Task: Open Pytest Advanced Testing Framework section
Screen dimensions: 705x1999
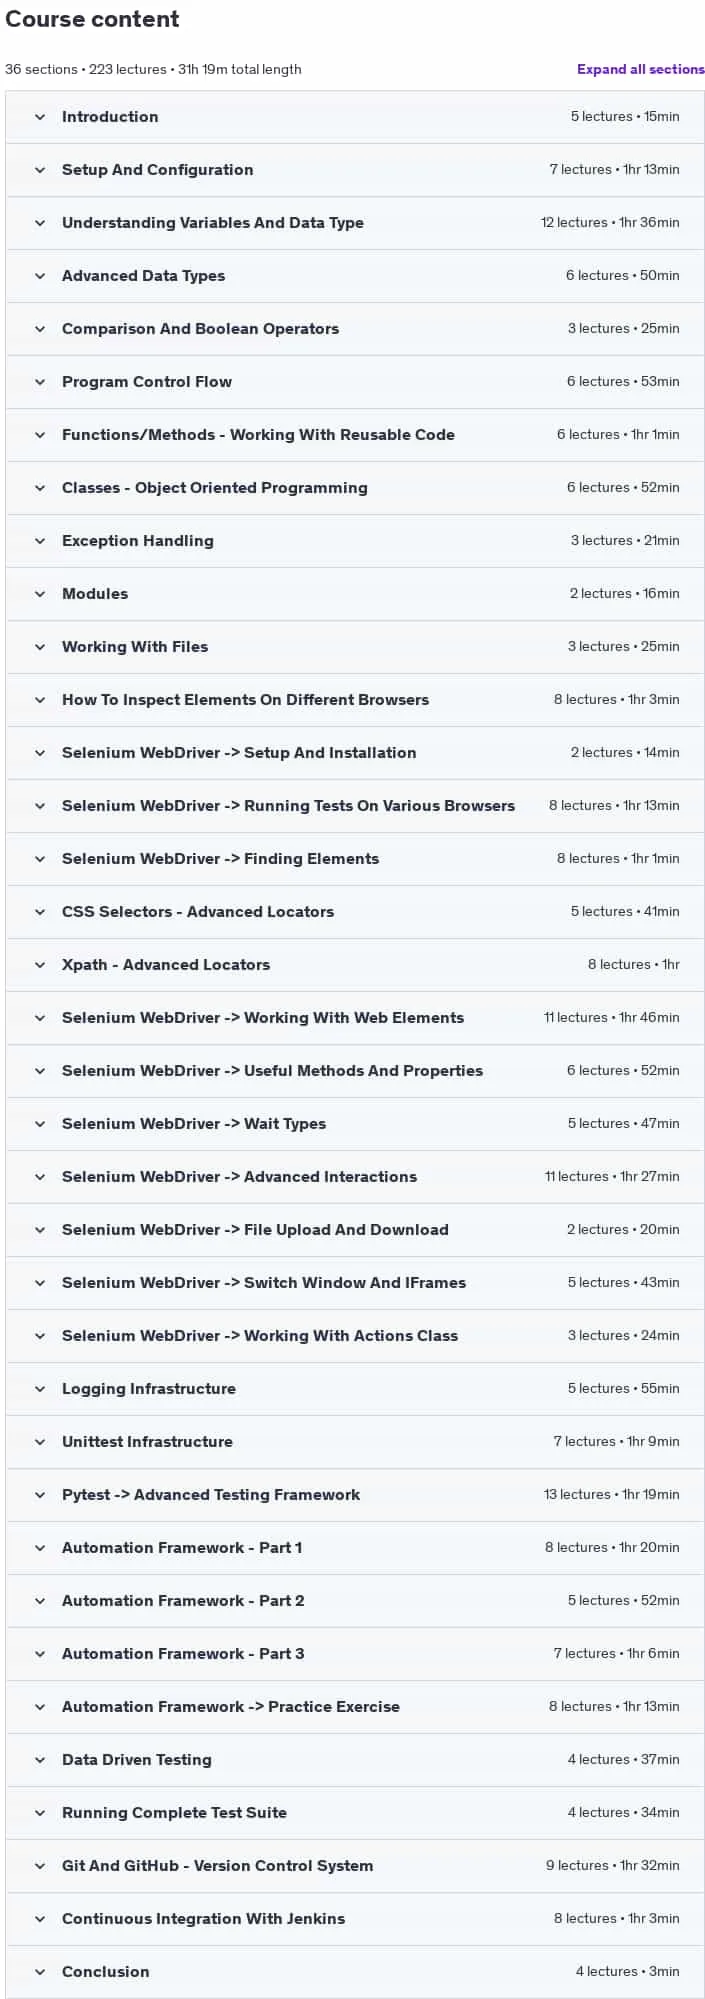Action: (355, 1495)
